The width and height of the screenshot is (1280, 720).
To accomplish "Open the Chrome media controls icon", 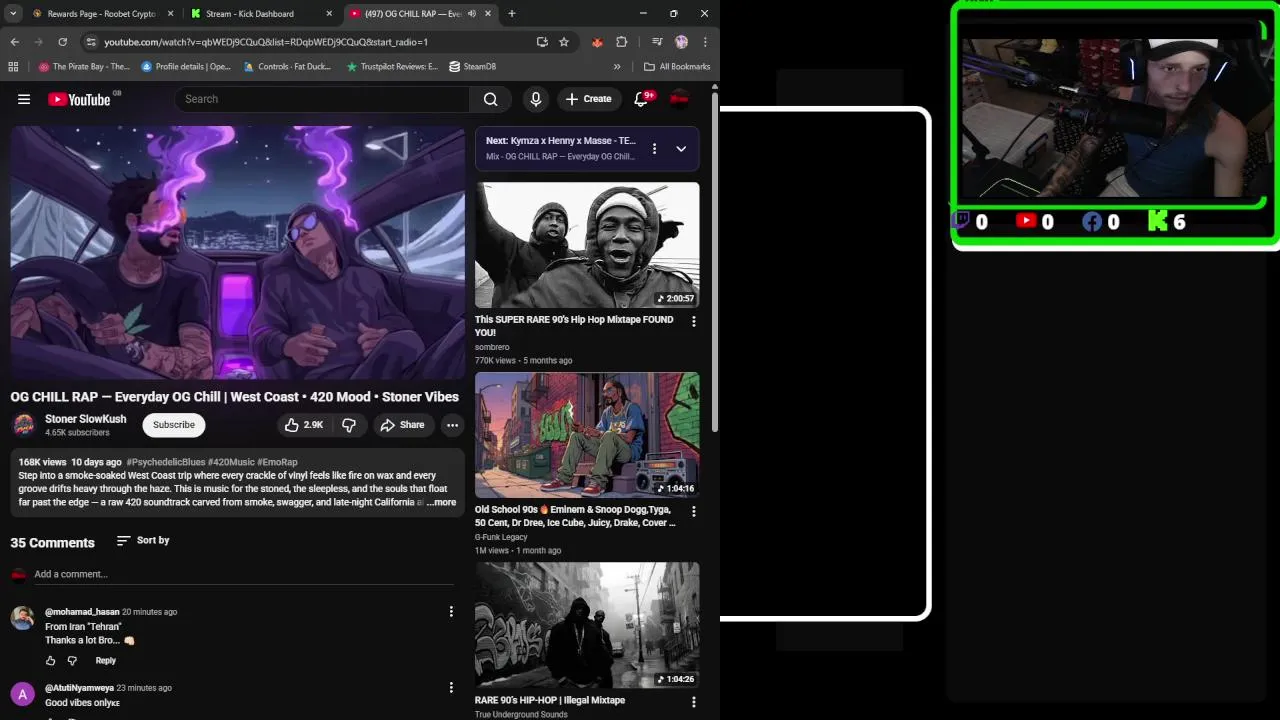I will coord(657,42).
